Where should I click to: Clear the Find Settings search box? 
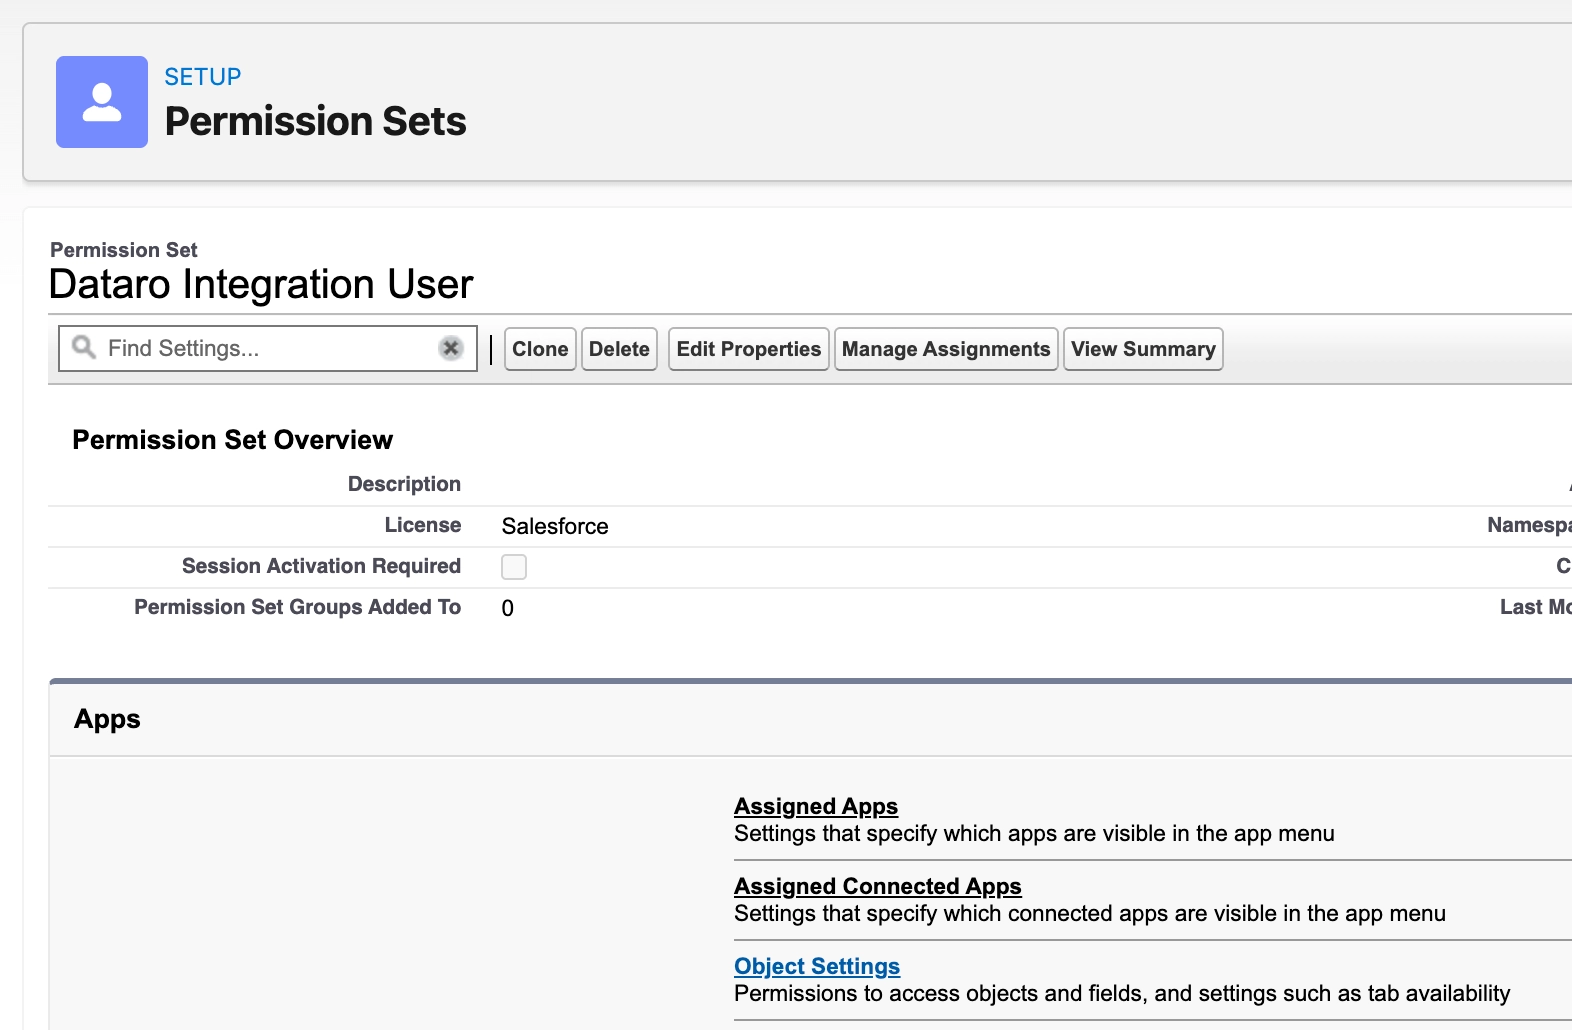click(451, 348)
